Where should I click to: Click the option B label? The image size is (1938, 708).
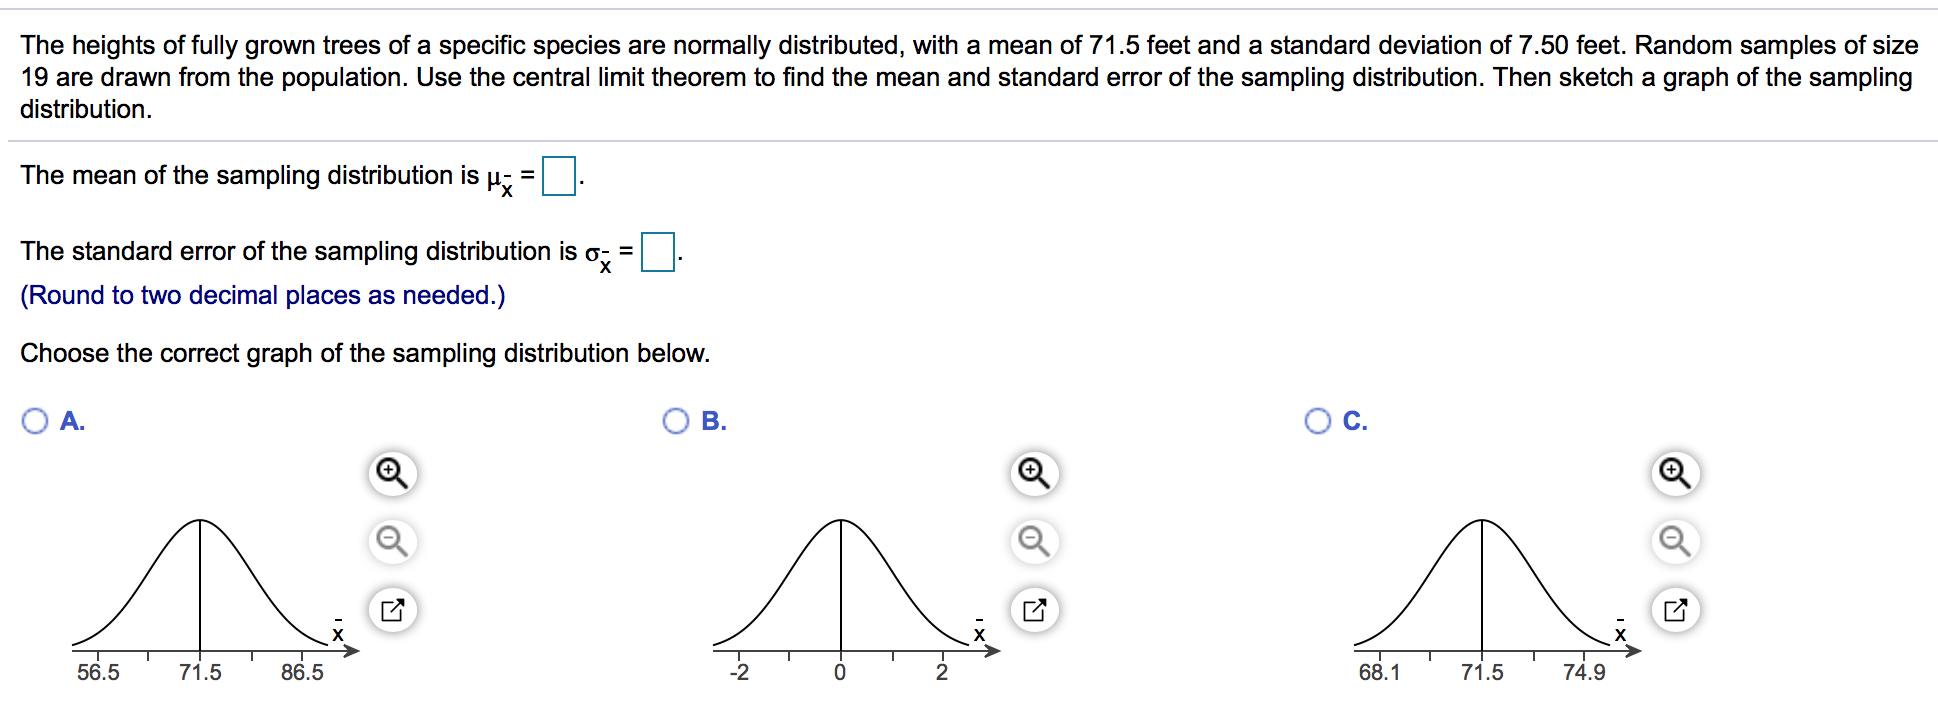pos(714,421)
